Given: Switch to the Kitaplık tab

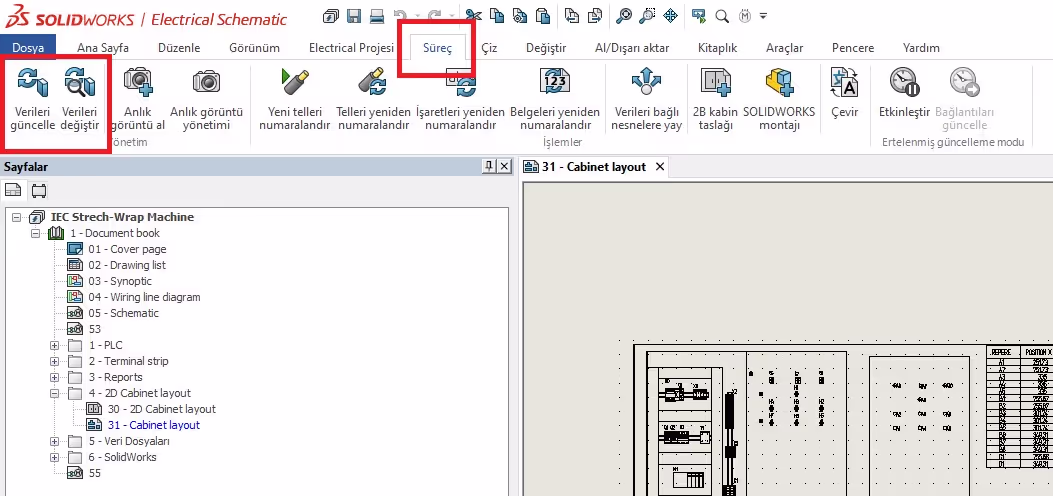Looking at the screenshot, I should 718,48.
